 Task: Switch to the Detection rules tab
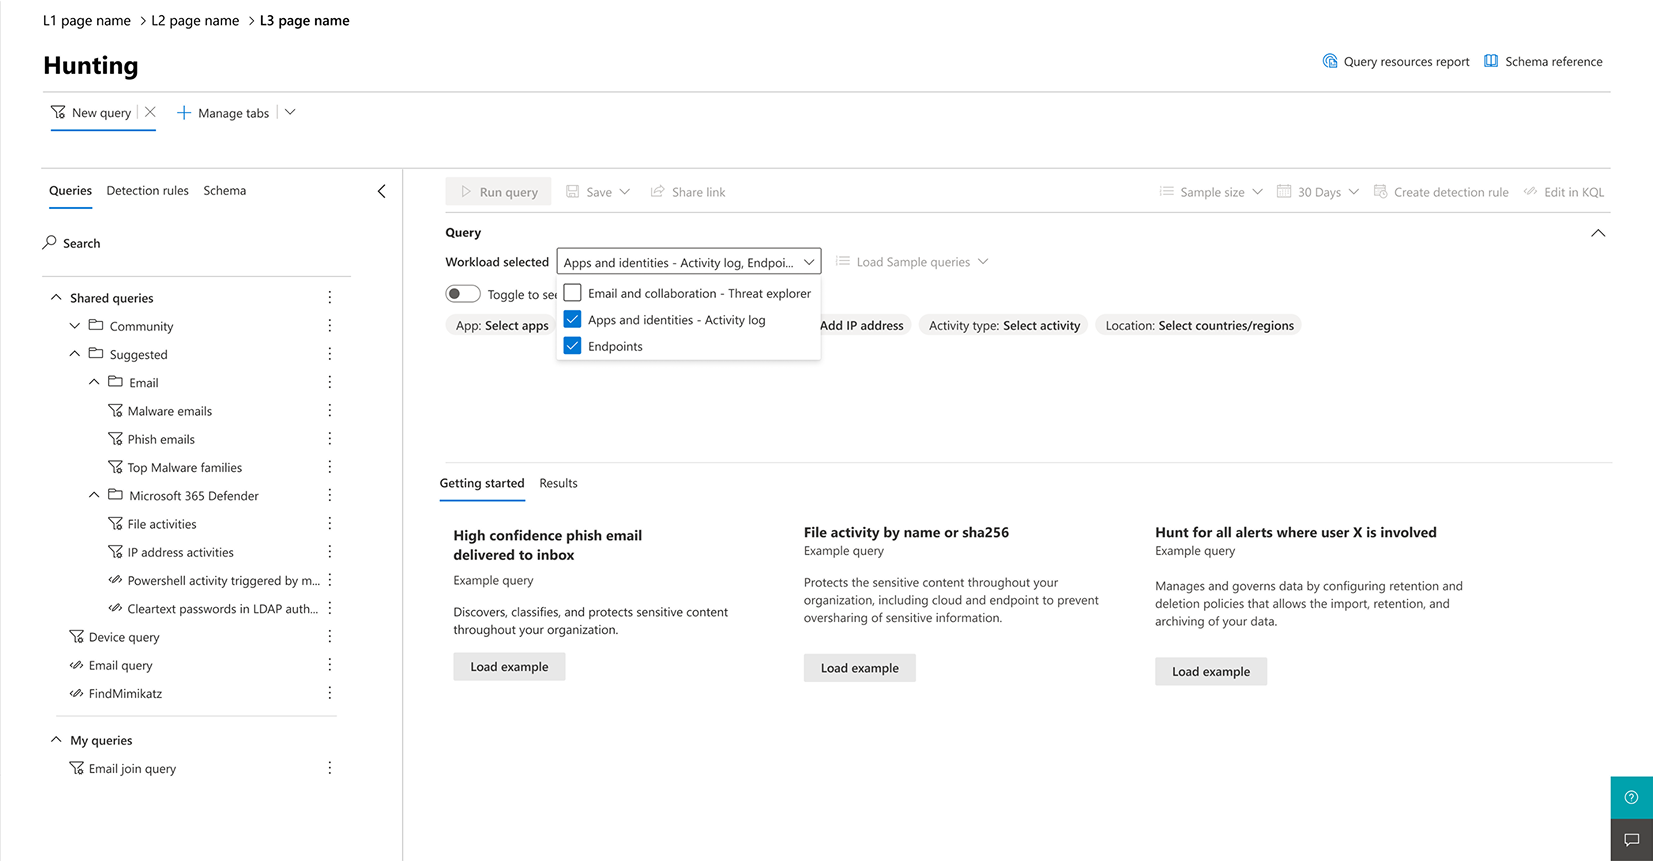147,190
